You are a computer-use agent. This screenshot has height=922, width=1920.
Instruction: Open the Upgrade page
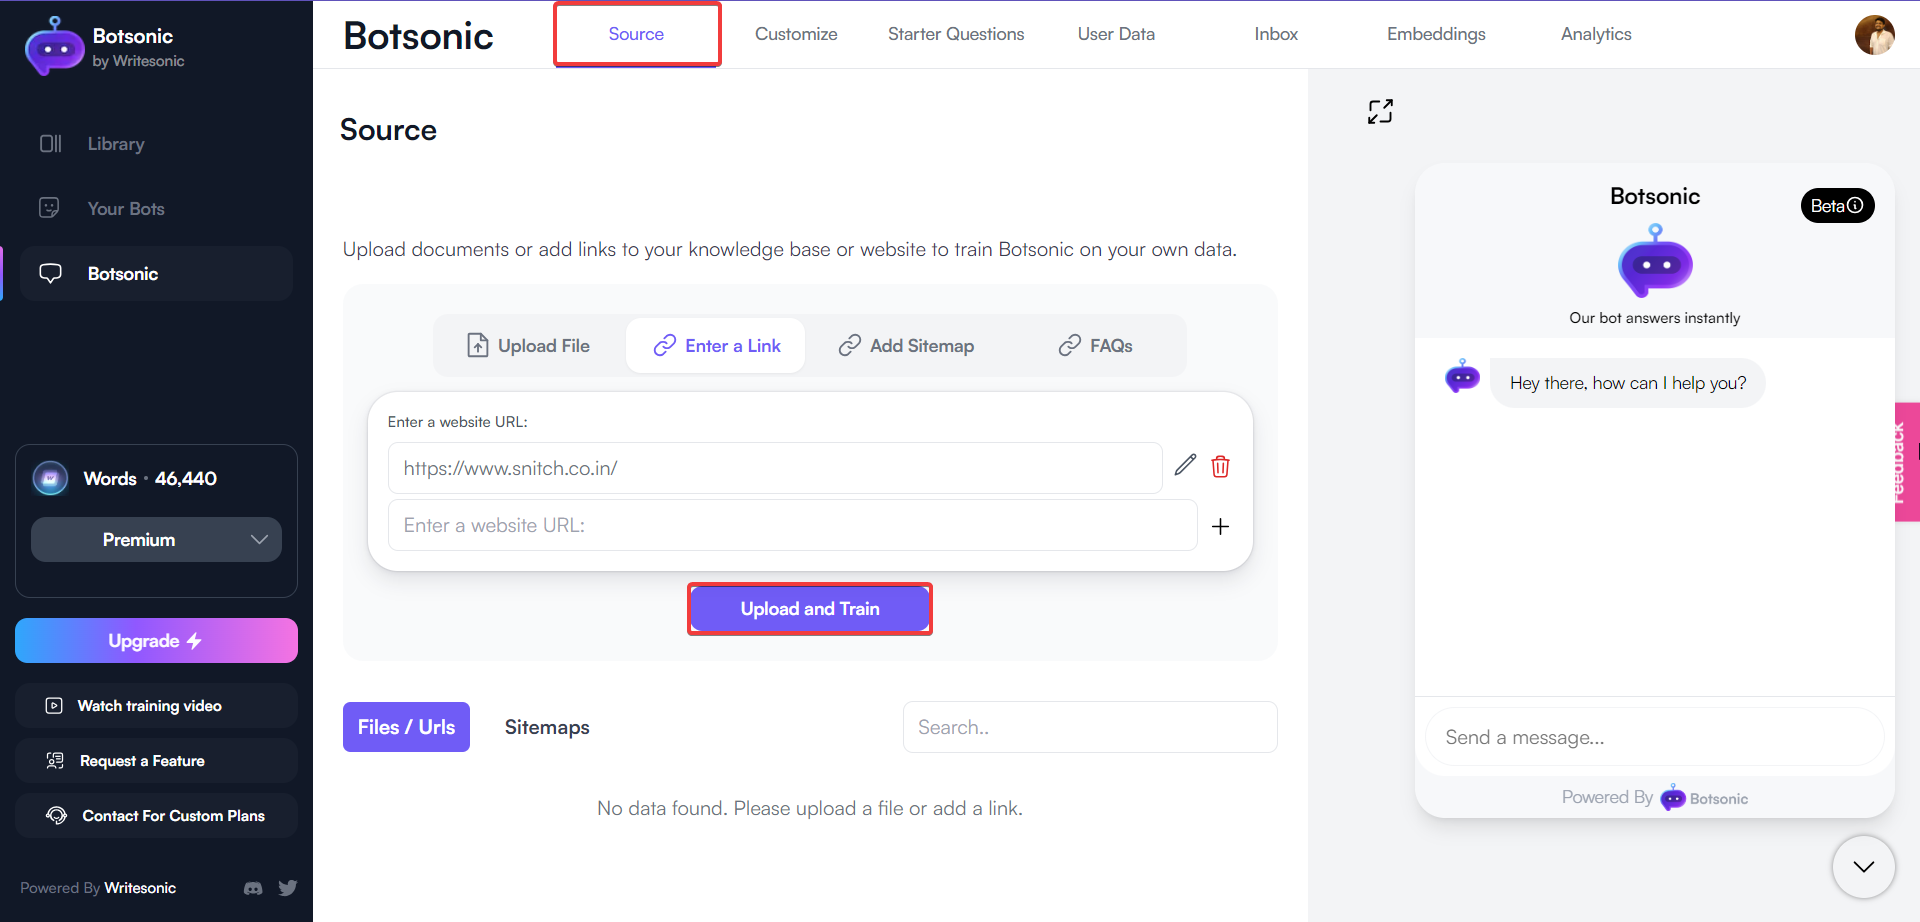point(156,640)
